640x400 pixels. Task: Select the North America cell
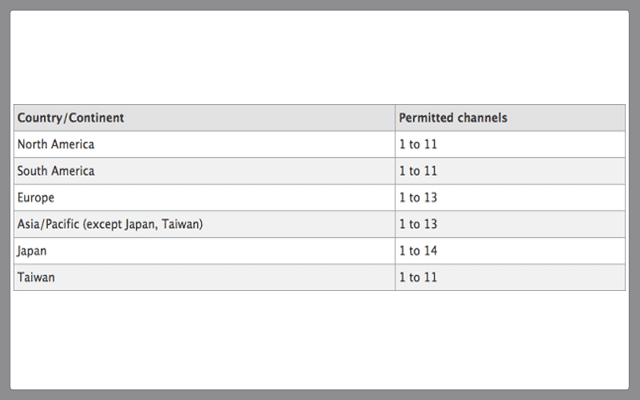pyautogui.click(x=56, y=144)
